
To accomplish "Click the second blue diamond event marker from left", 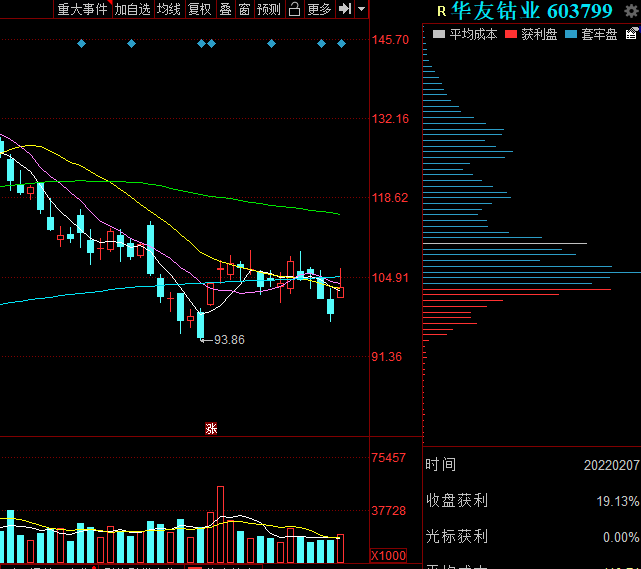I will pyautogui.click(x=131, y=43).
